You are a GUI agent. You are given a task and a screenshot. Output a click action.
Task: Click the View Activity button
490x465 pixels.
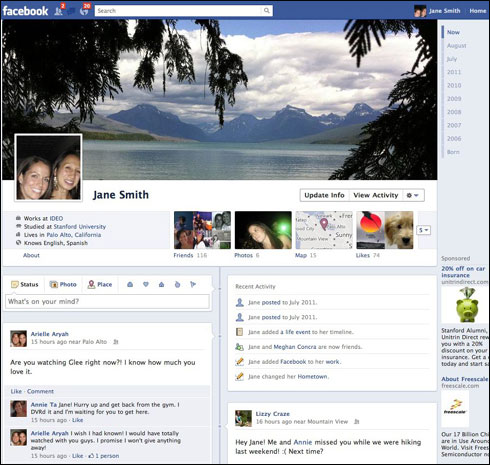click(376, 195)
